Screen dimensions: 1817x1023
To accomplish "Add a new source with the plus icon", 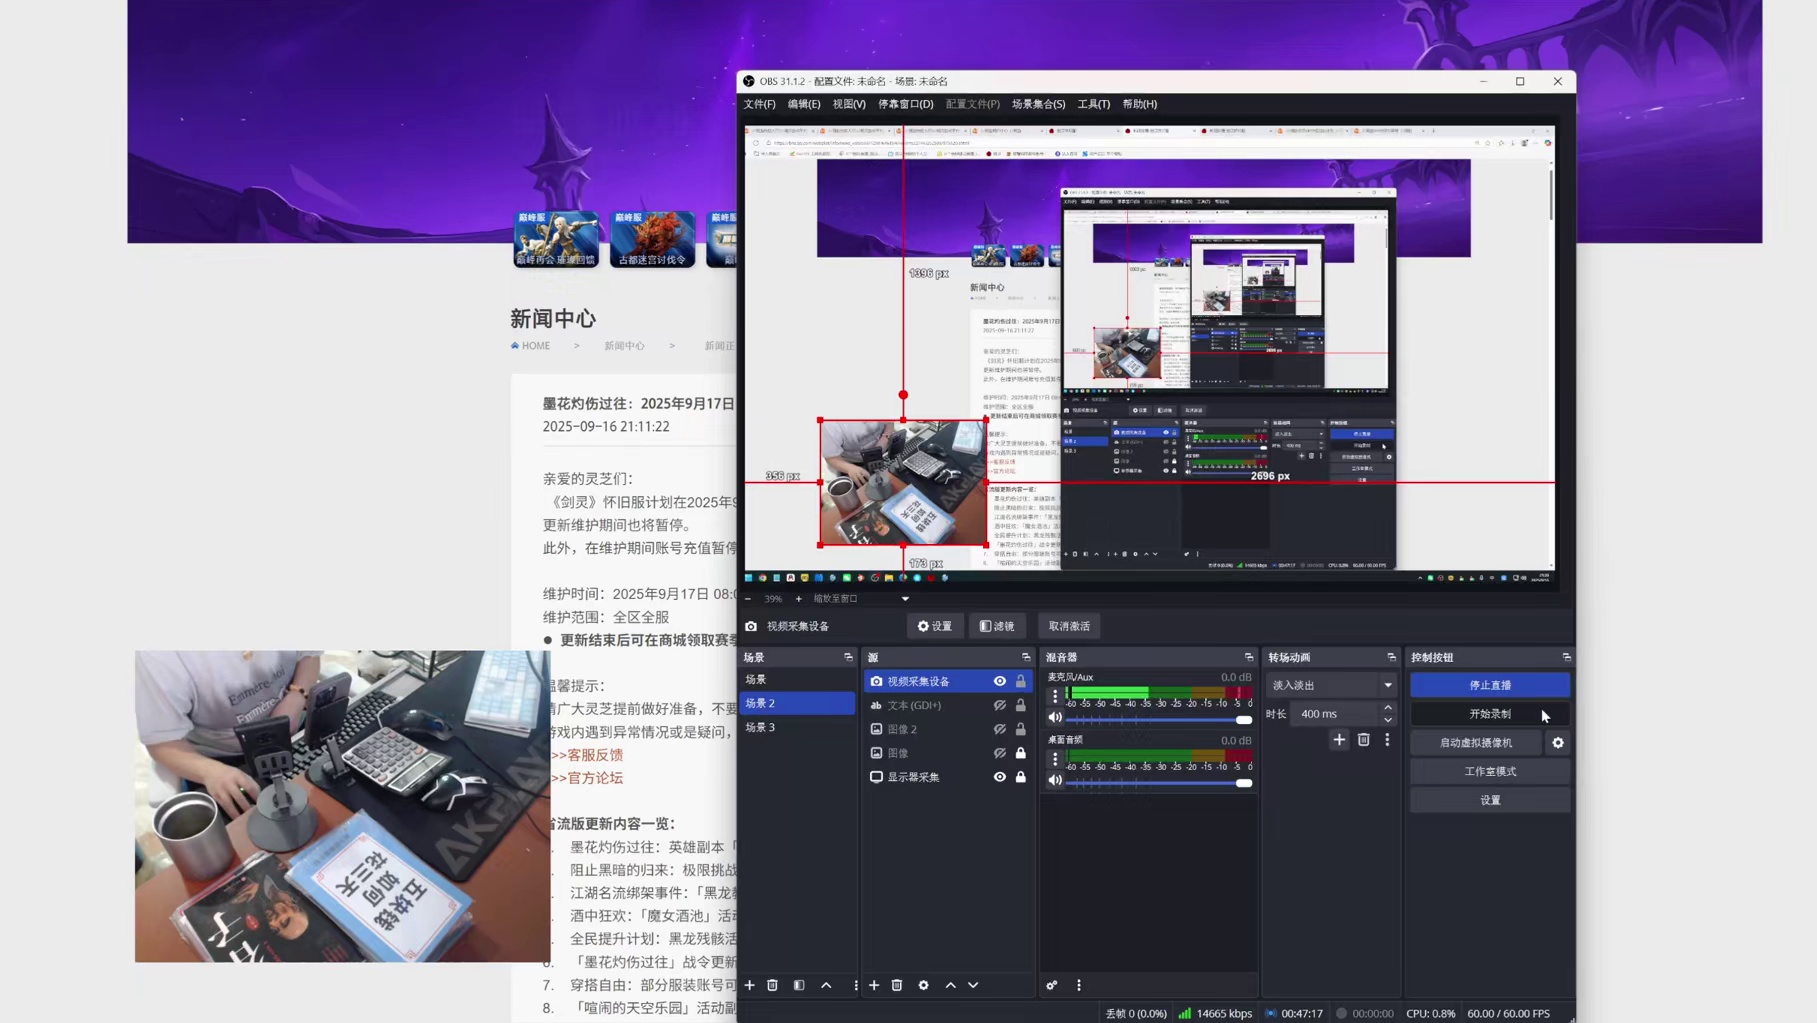I will (x=874, y=985).
